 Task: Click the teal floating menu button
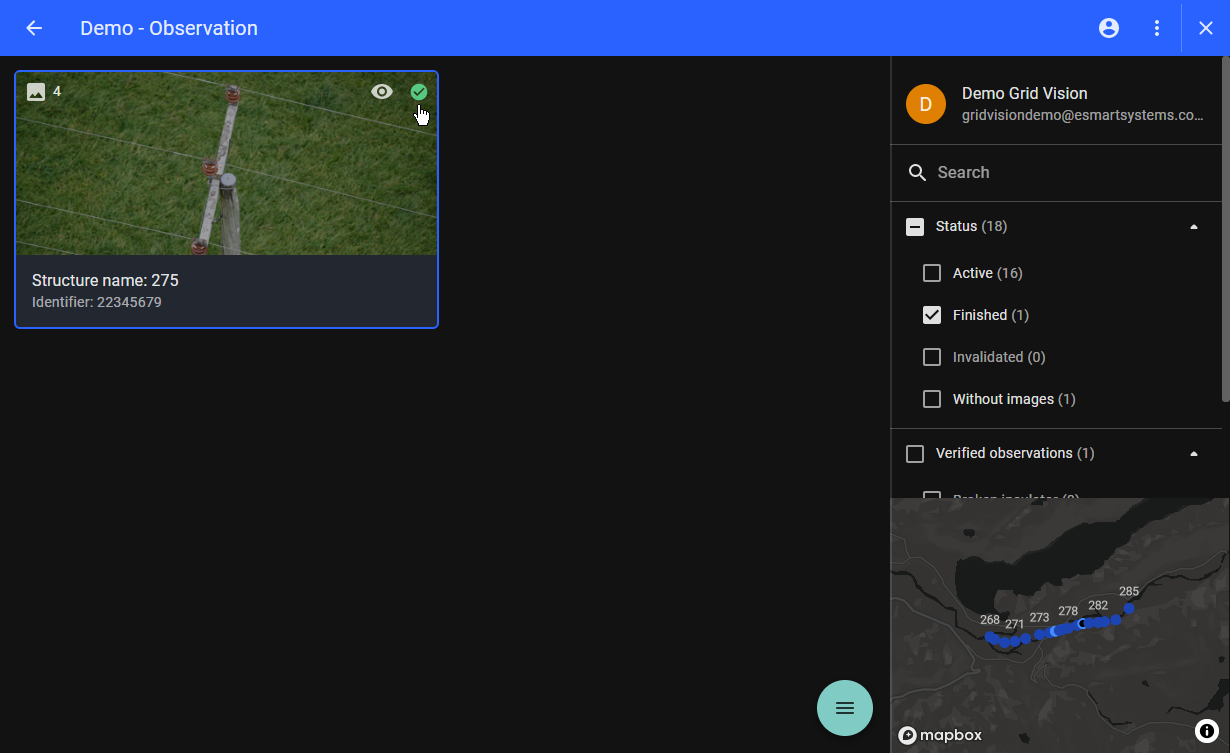coord(845,708)
